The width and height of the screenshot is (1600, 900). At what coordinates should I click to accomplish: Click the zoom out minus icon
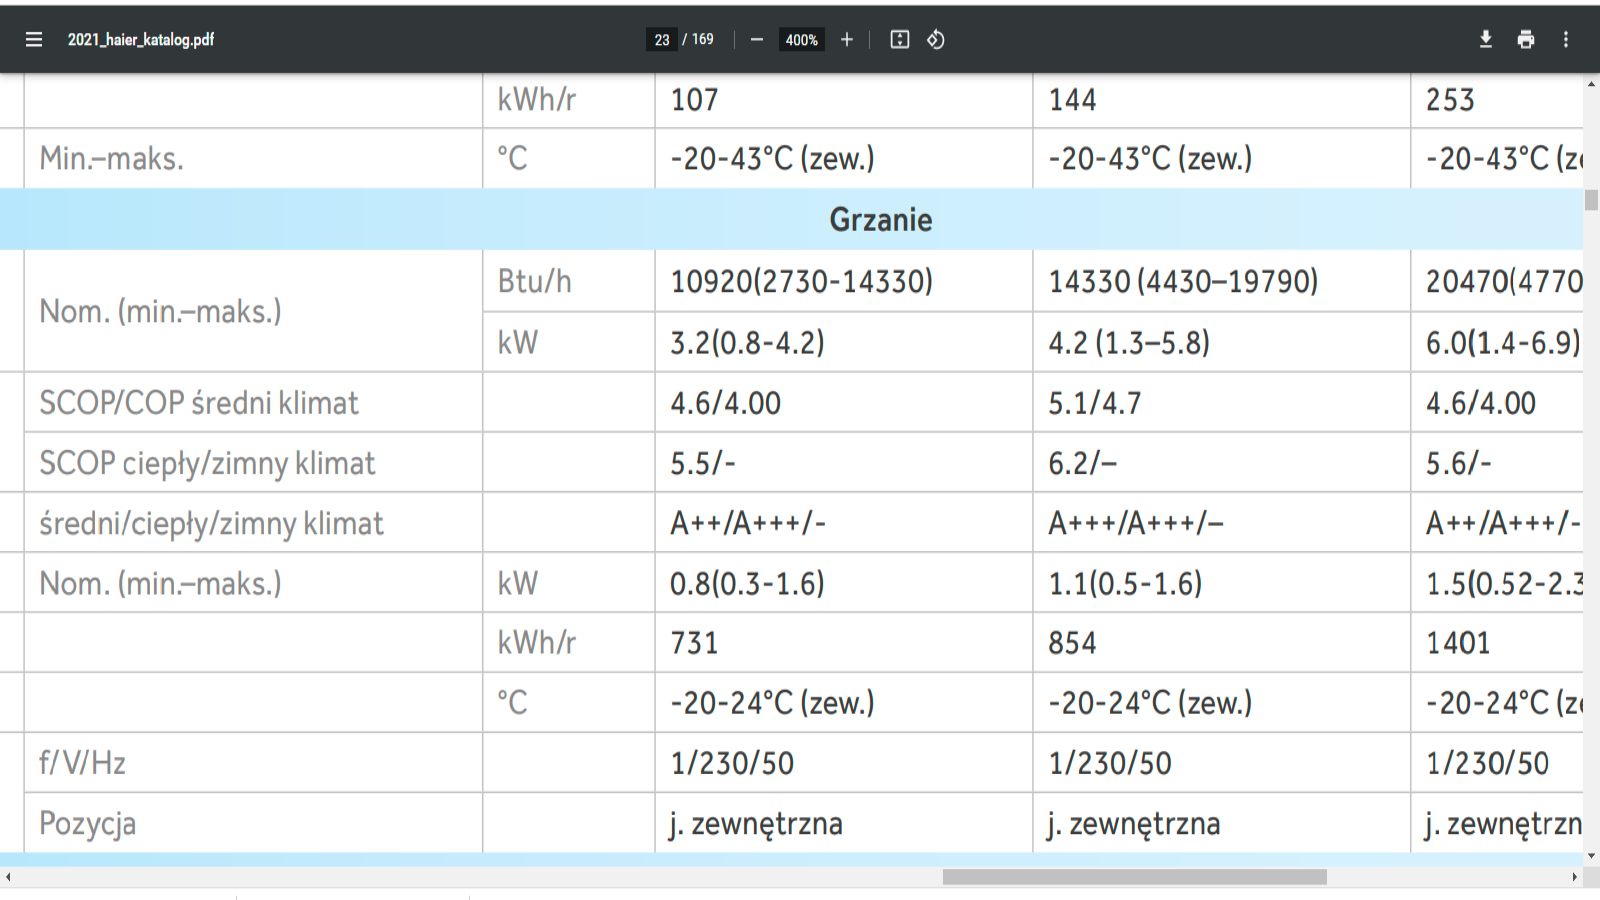click(757, 40)
